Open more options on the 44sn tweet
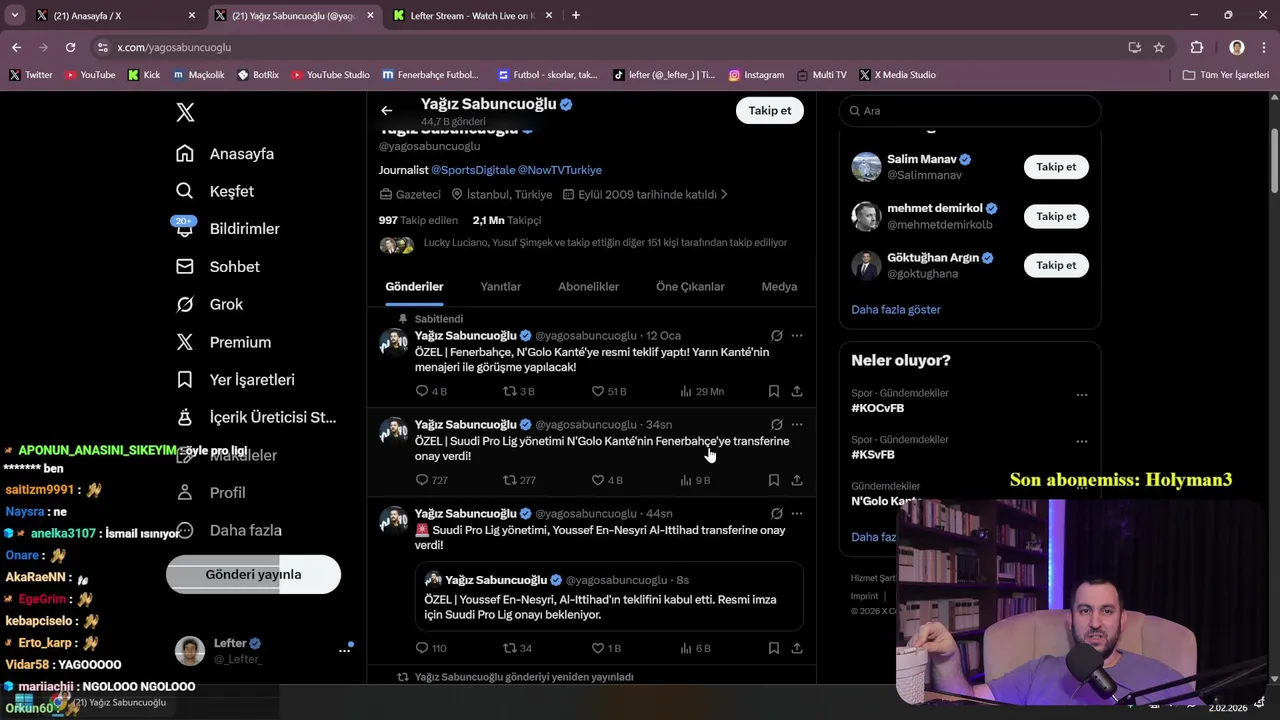The image size is (1280, 720). pyautogui.click(x=797, y=514)
